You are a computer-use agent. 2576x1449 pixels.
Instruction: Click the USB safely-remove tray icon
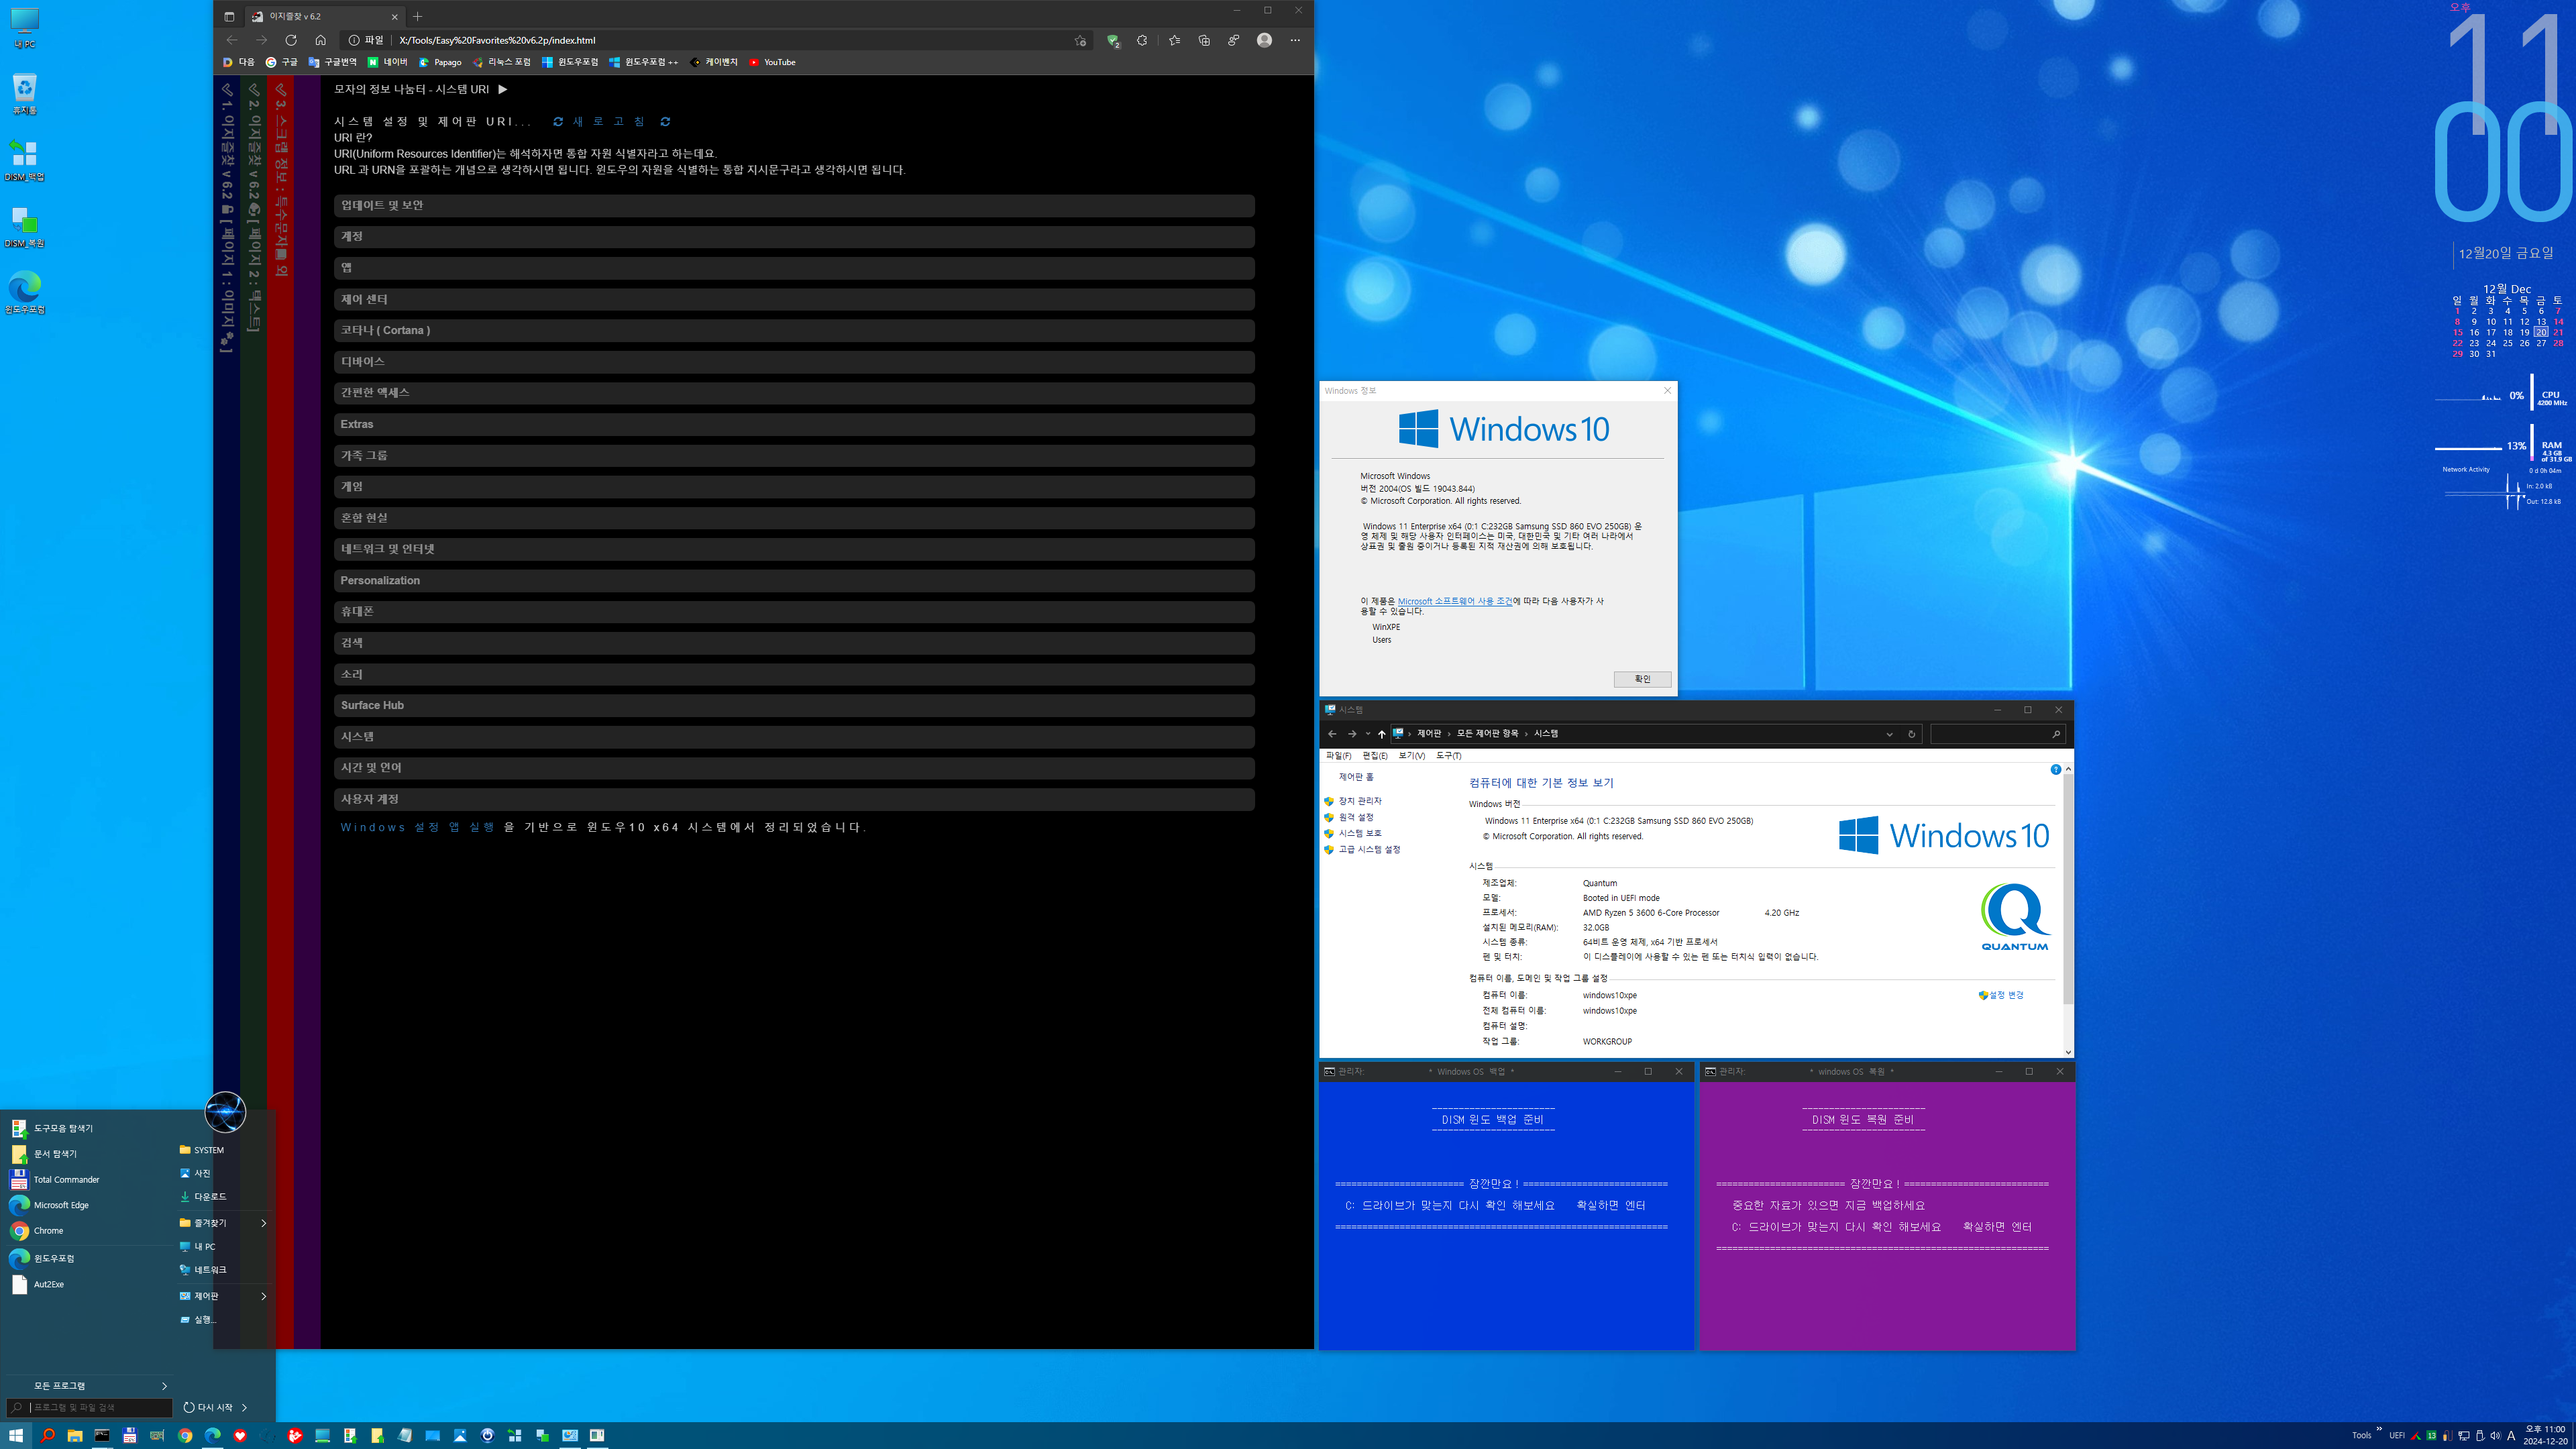2480,1435
